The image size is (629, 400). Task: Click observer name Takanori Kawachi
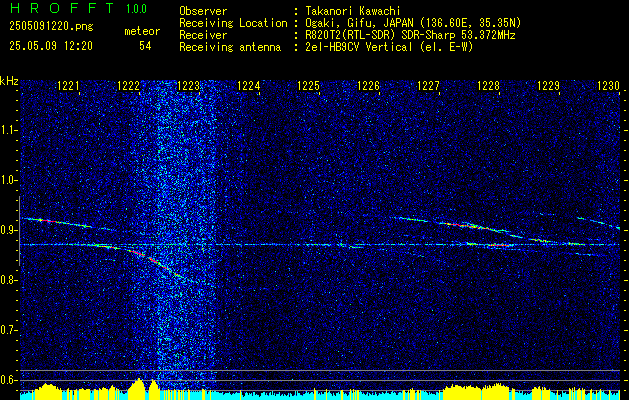coord(353,11)
